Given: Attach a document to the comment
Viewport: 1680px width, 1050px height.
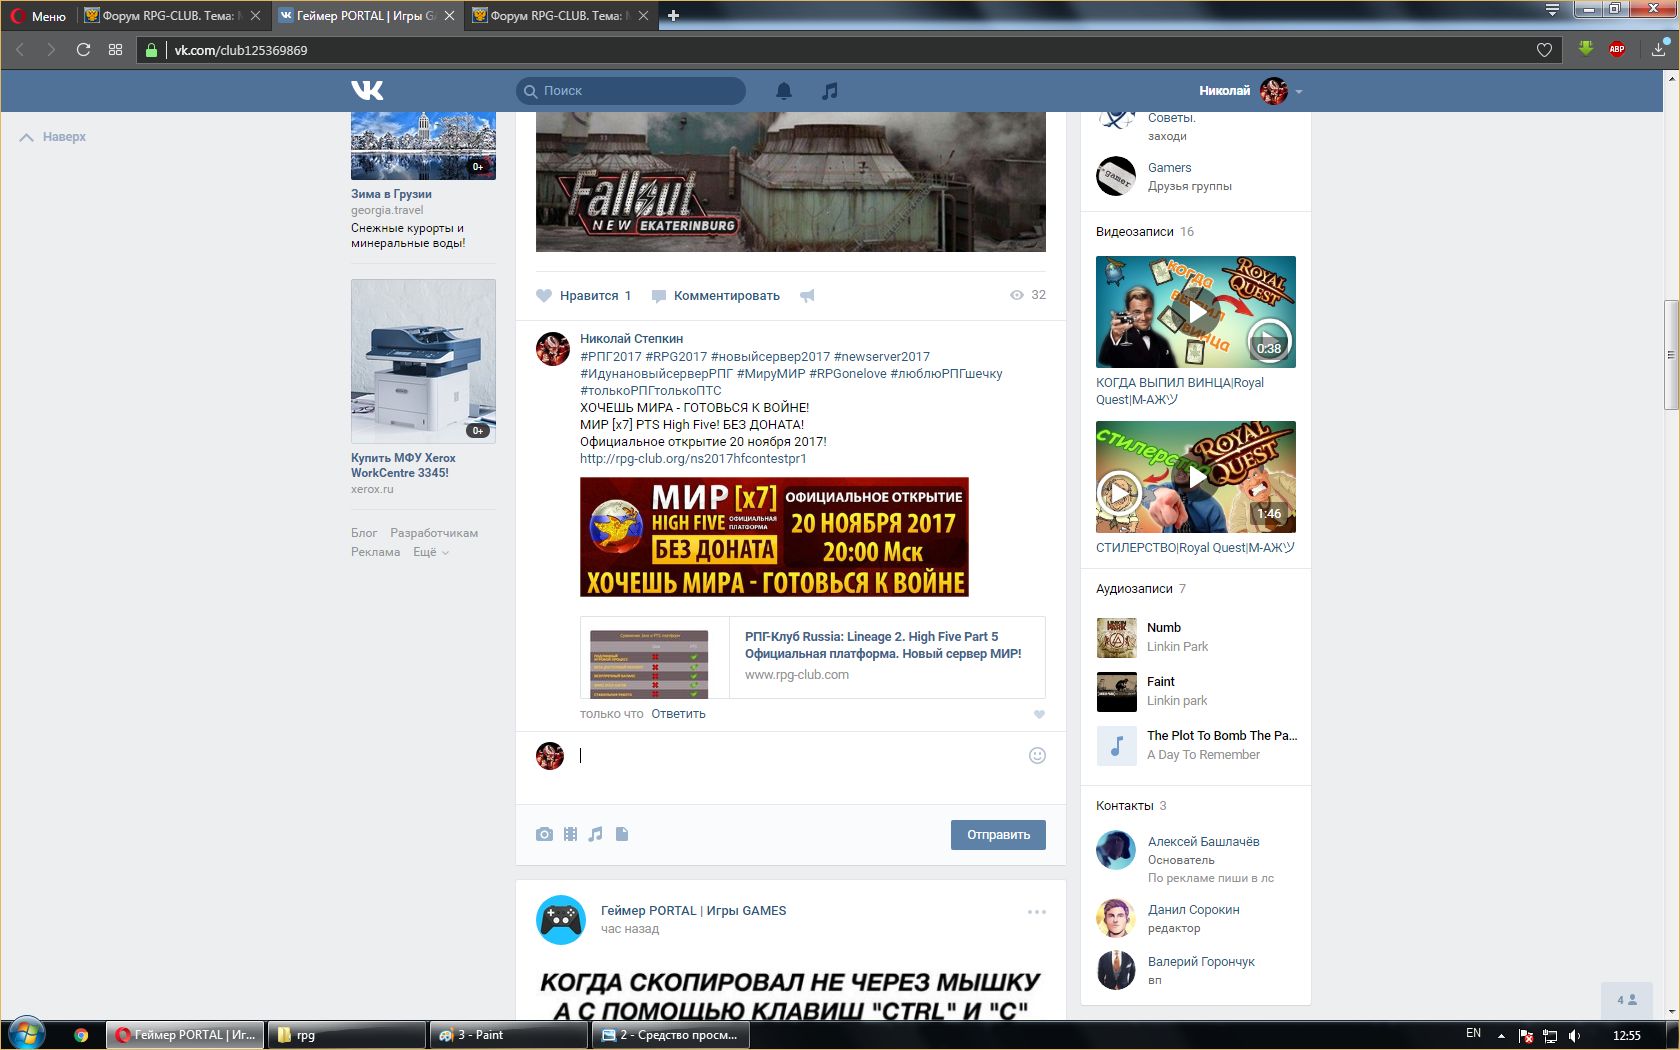Looking at the screenshot, I should (622, 834).
